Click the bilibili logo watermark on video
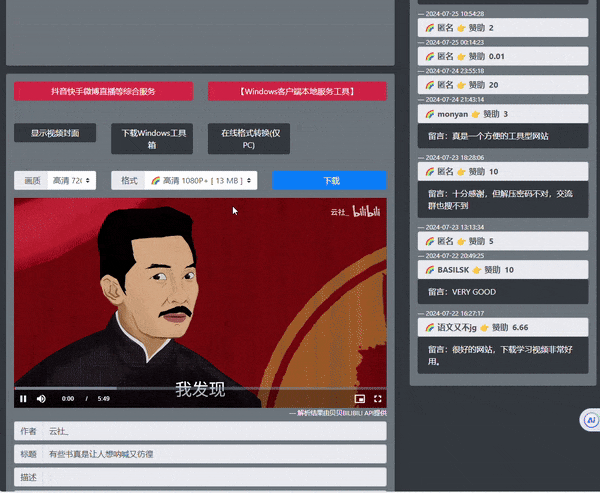The width and height of the screenshot is (600, 493). pyautogui.click(x=366, y=212)
